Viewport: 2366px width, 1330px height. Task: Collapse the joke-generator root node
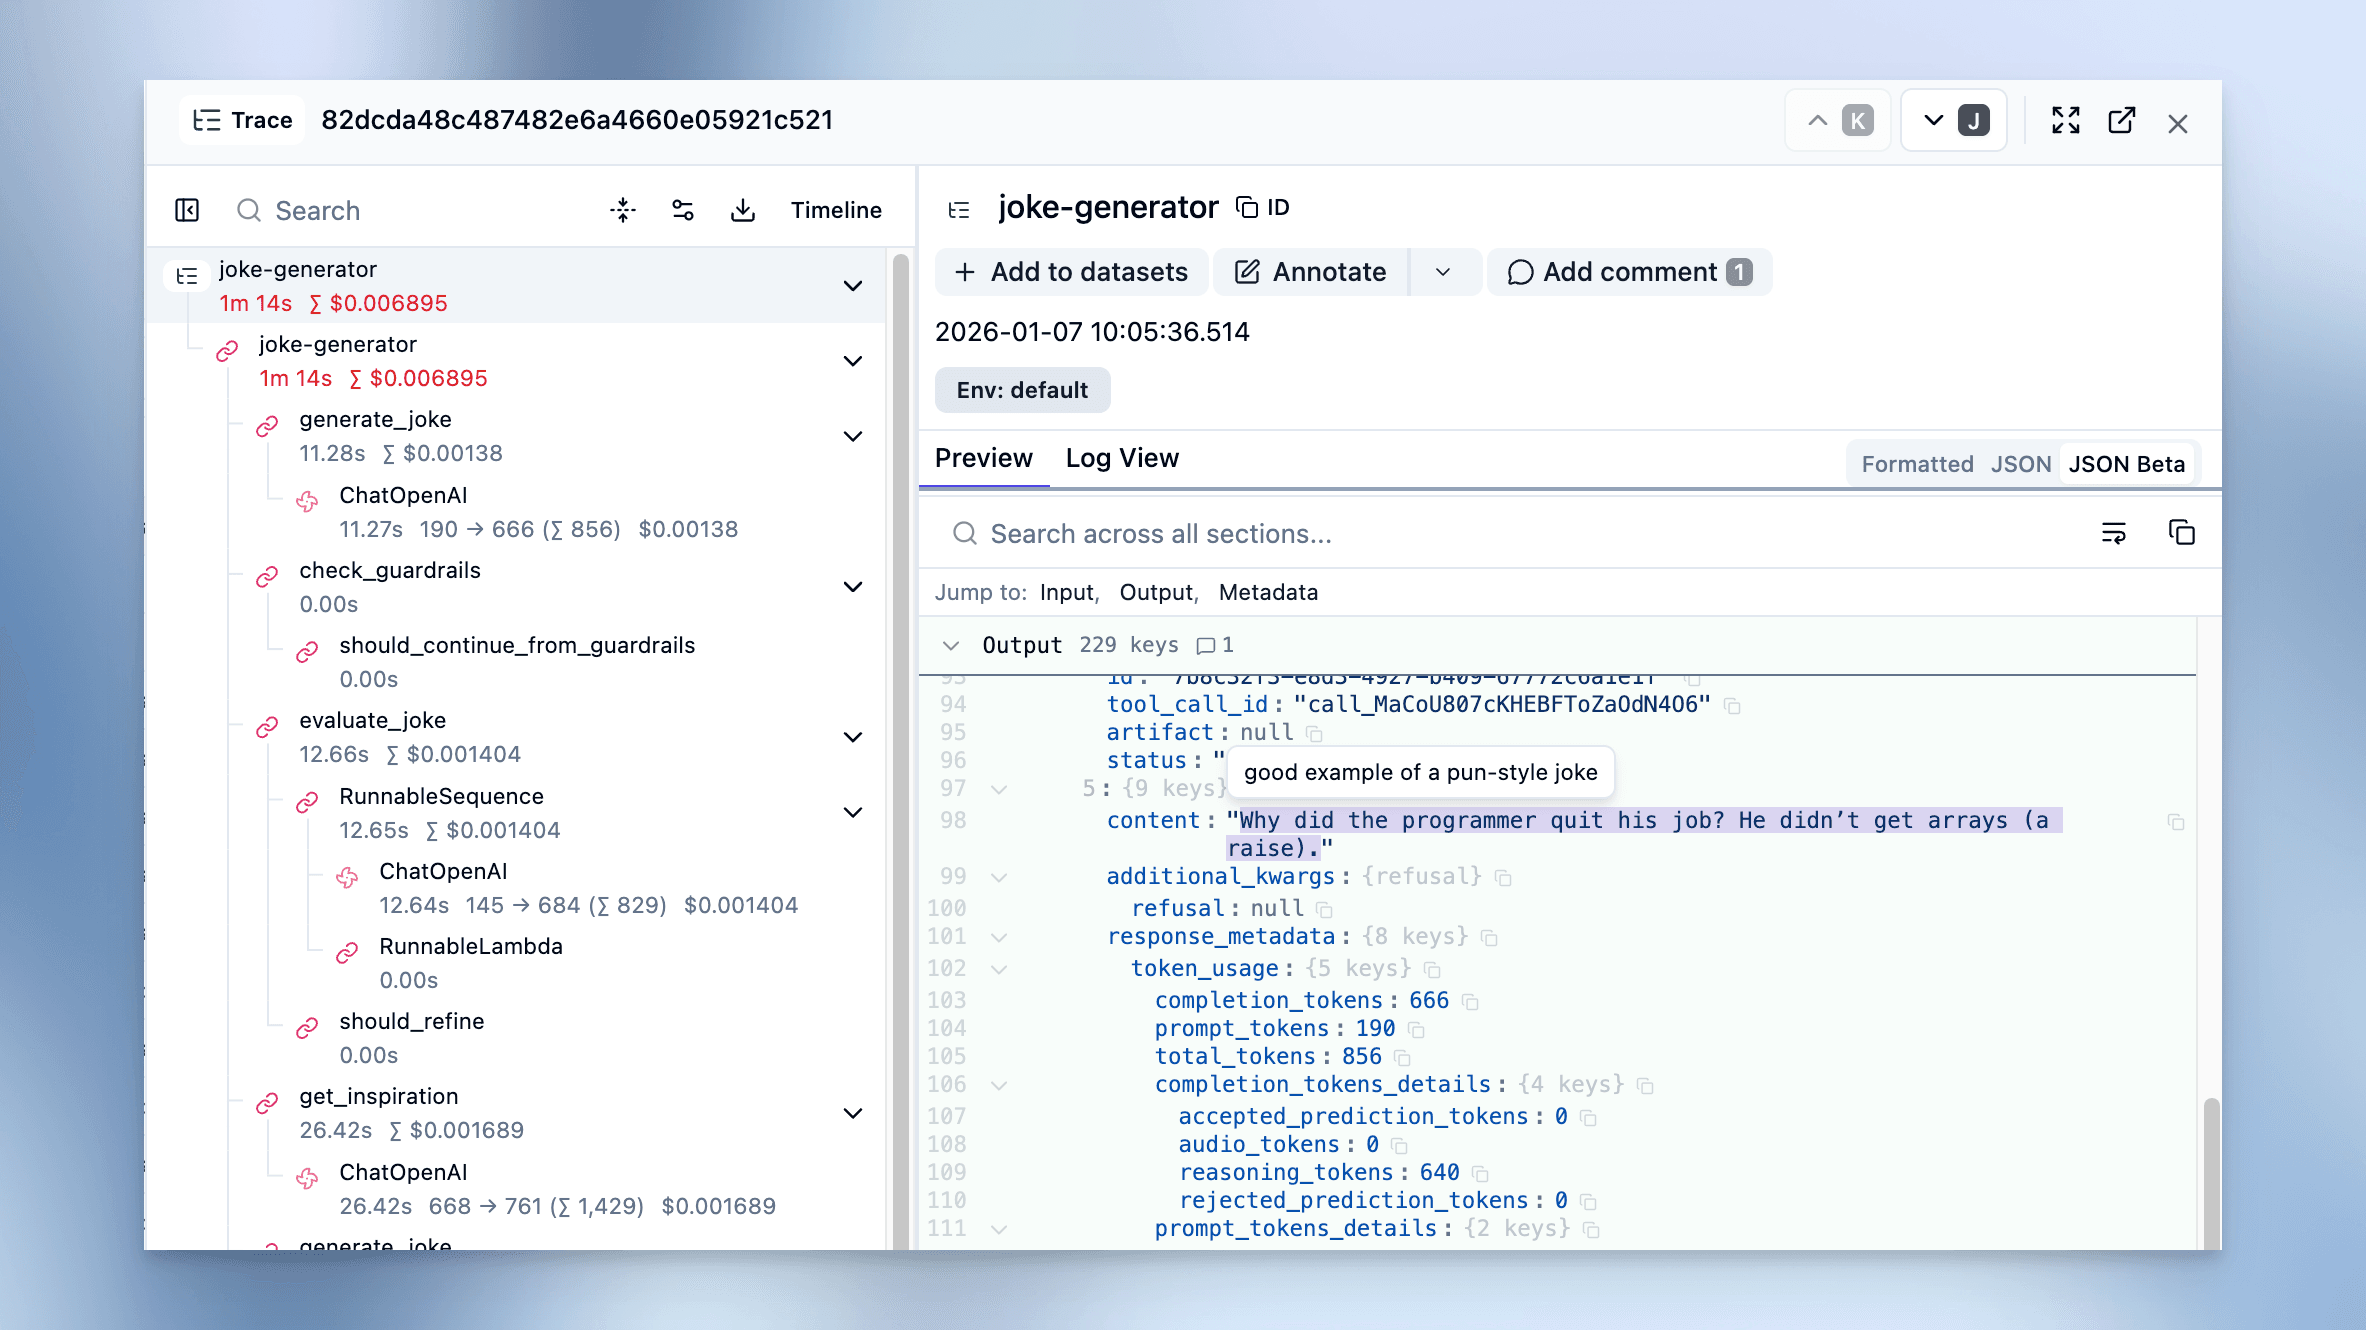(853, 287)
